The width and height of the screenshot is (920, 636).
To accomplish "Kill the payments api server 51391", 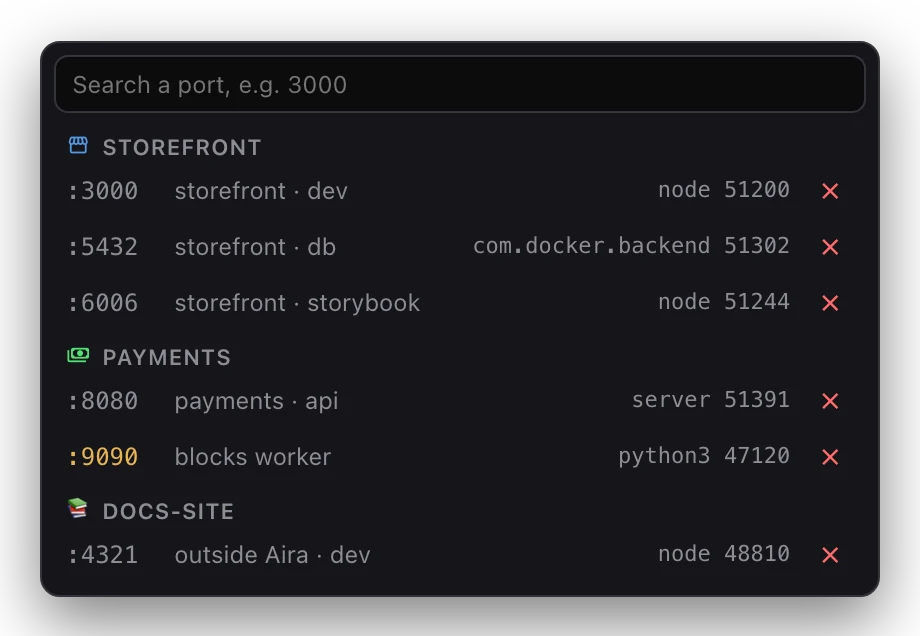I will 830,401.
